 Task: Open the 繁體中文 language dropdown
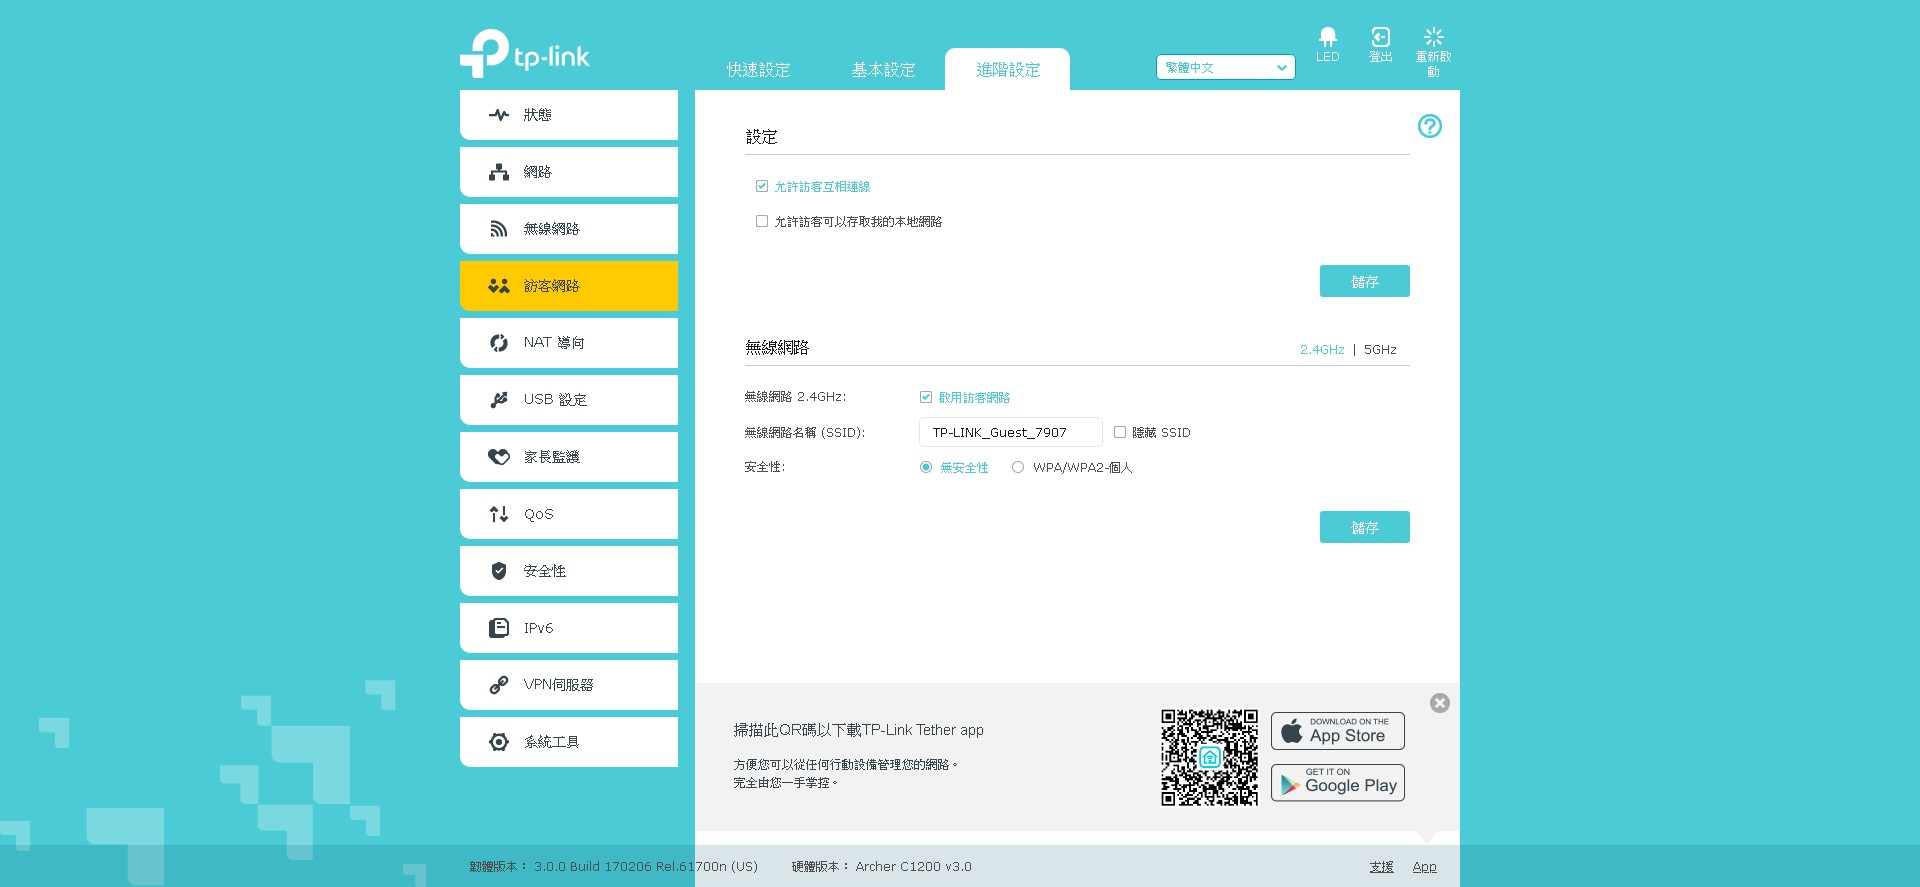[1225, 67]
